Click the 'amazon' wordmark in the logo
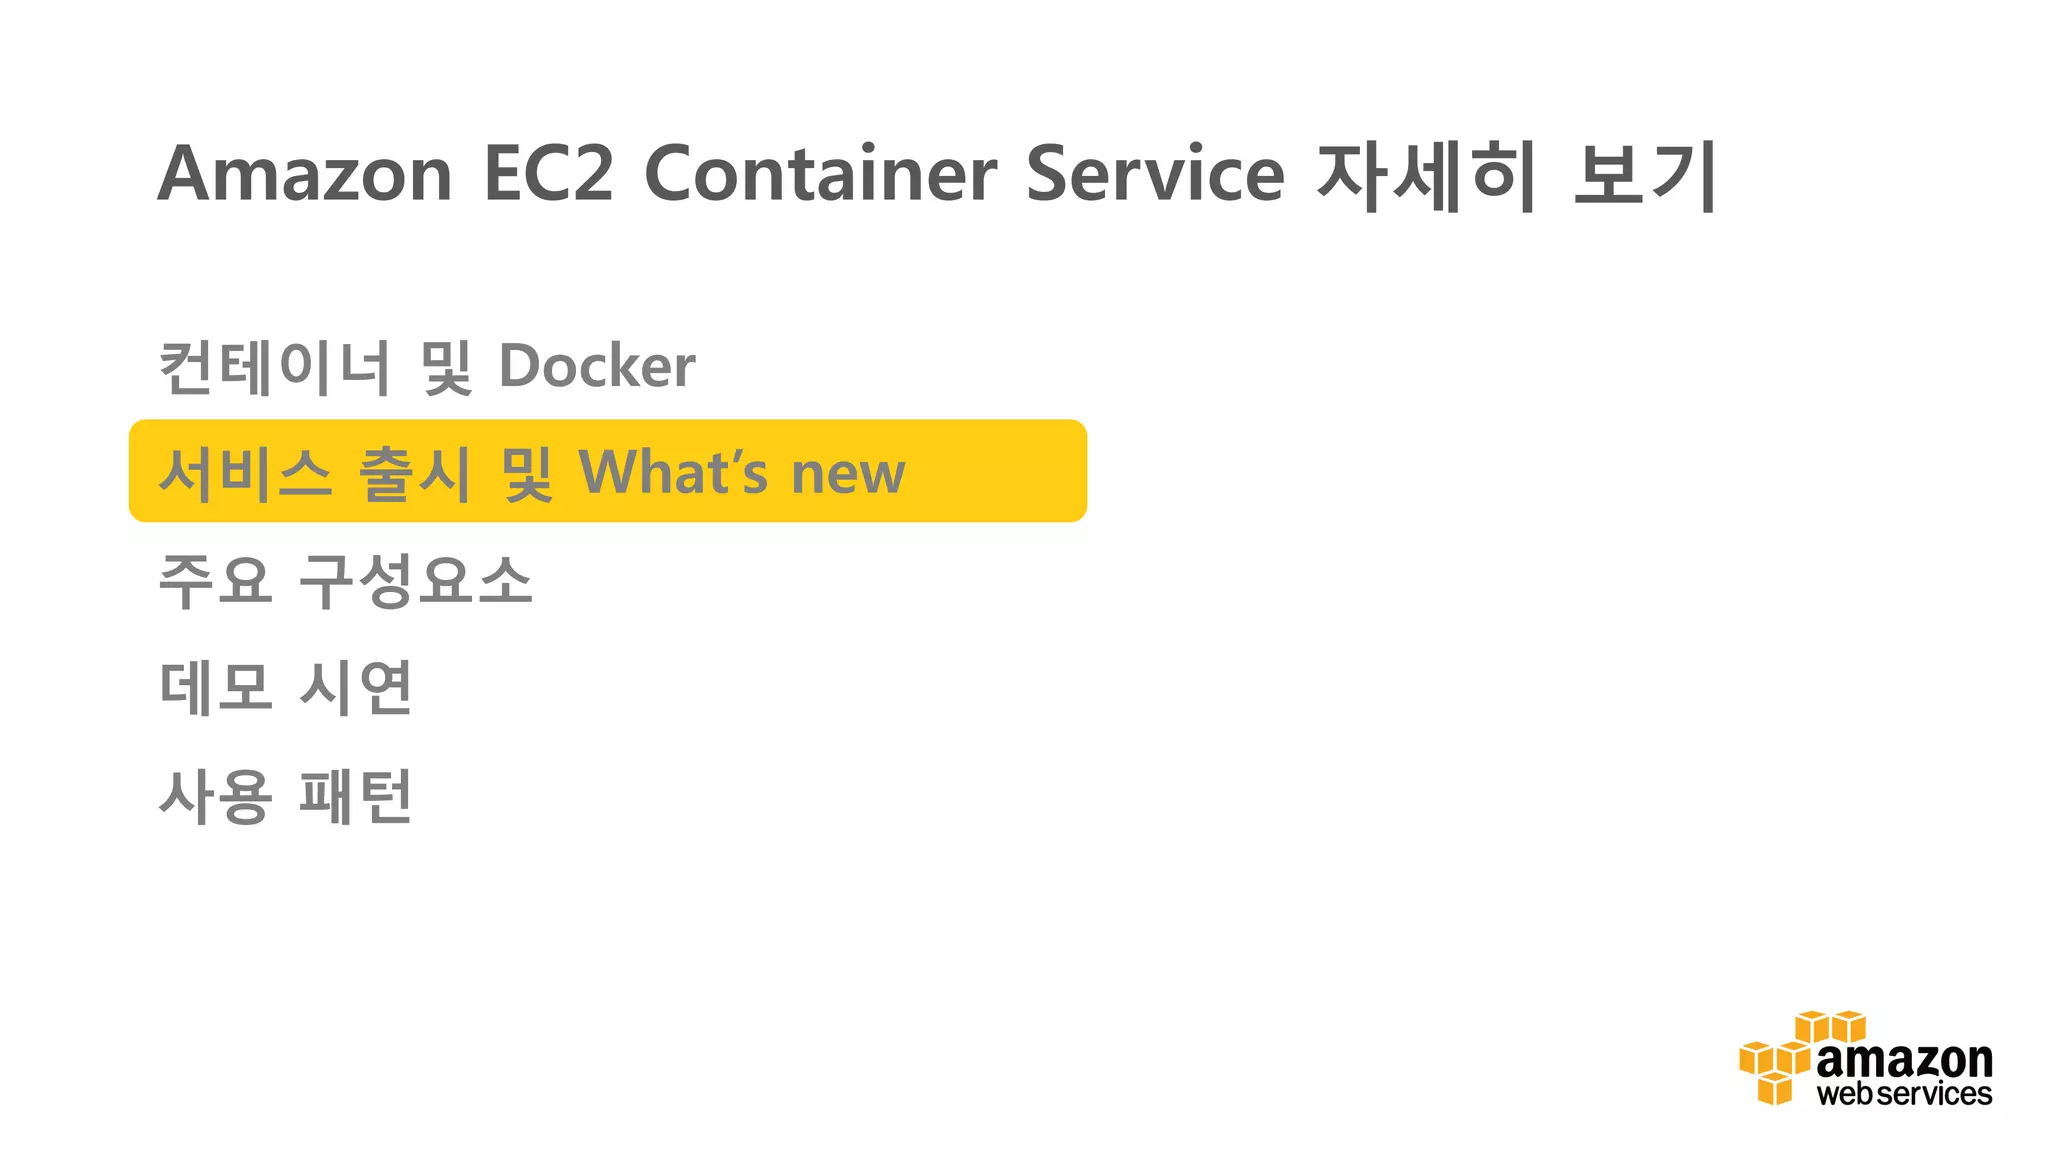This screenshot has width=2048, height=1152. [1904, 1059]
